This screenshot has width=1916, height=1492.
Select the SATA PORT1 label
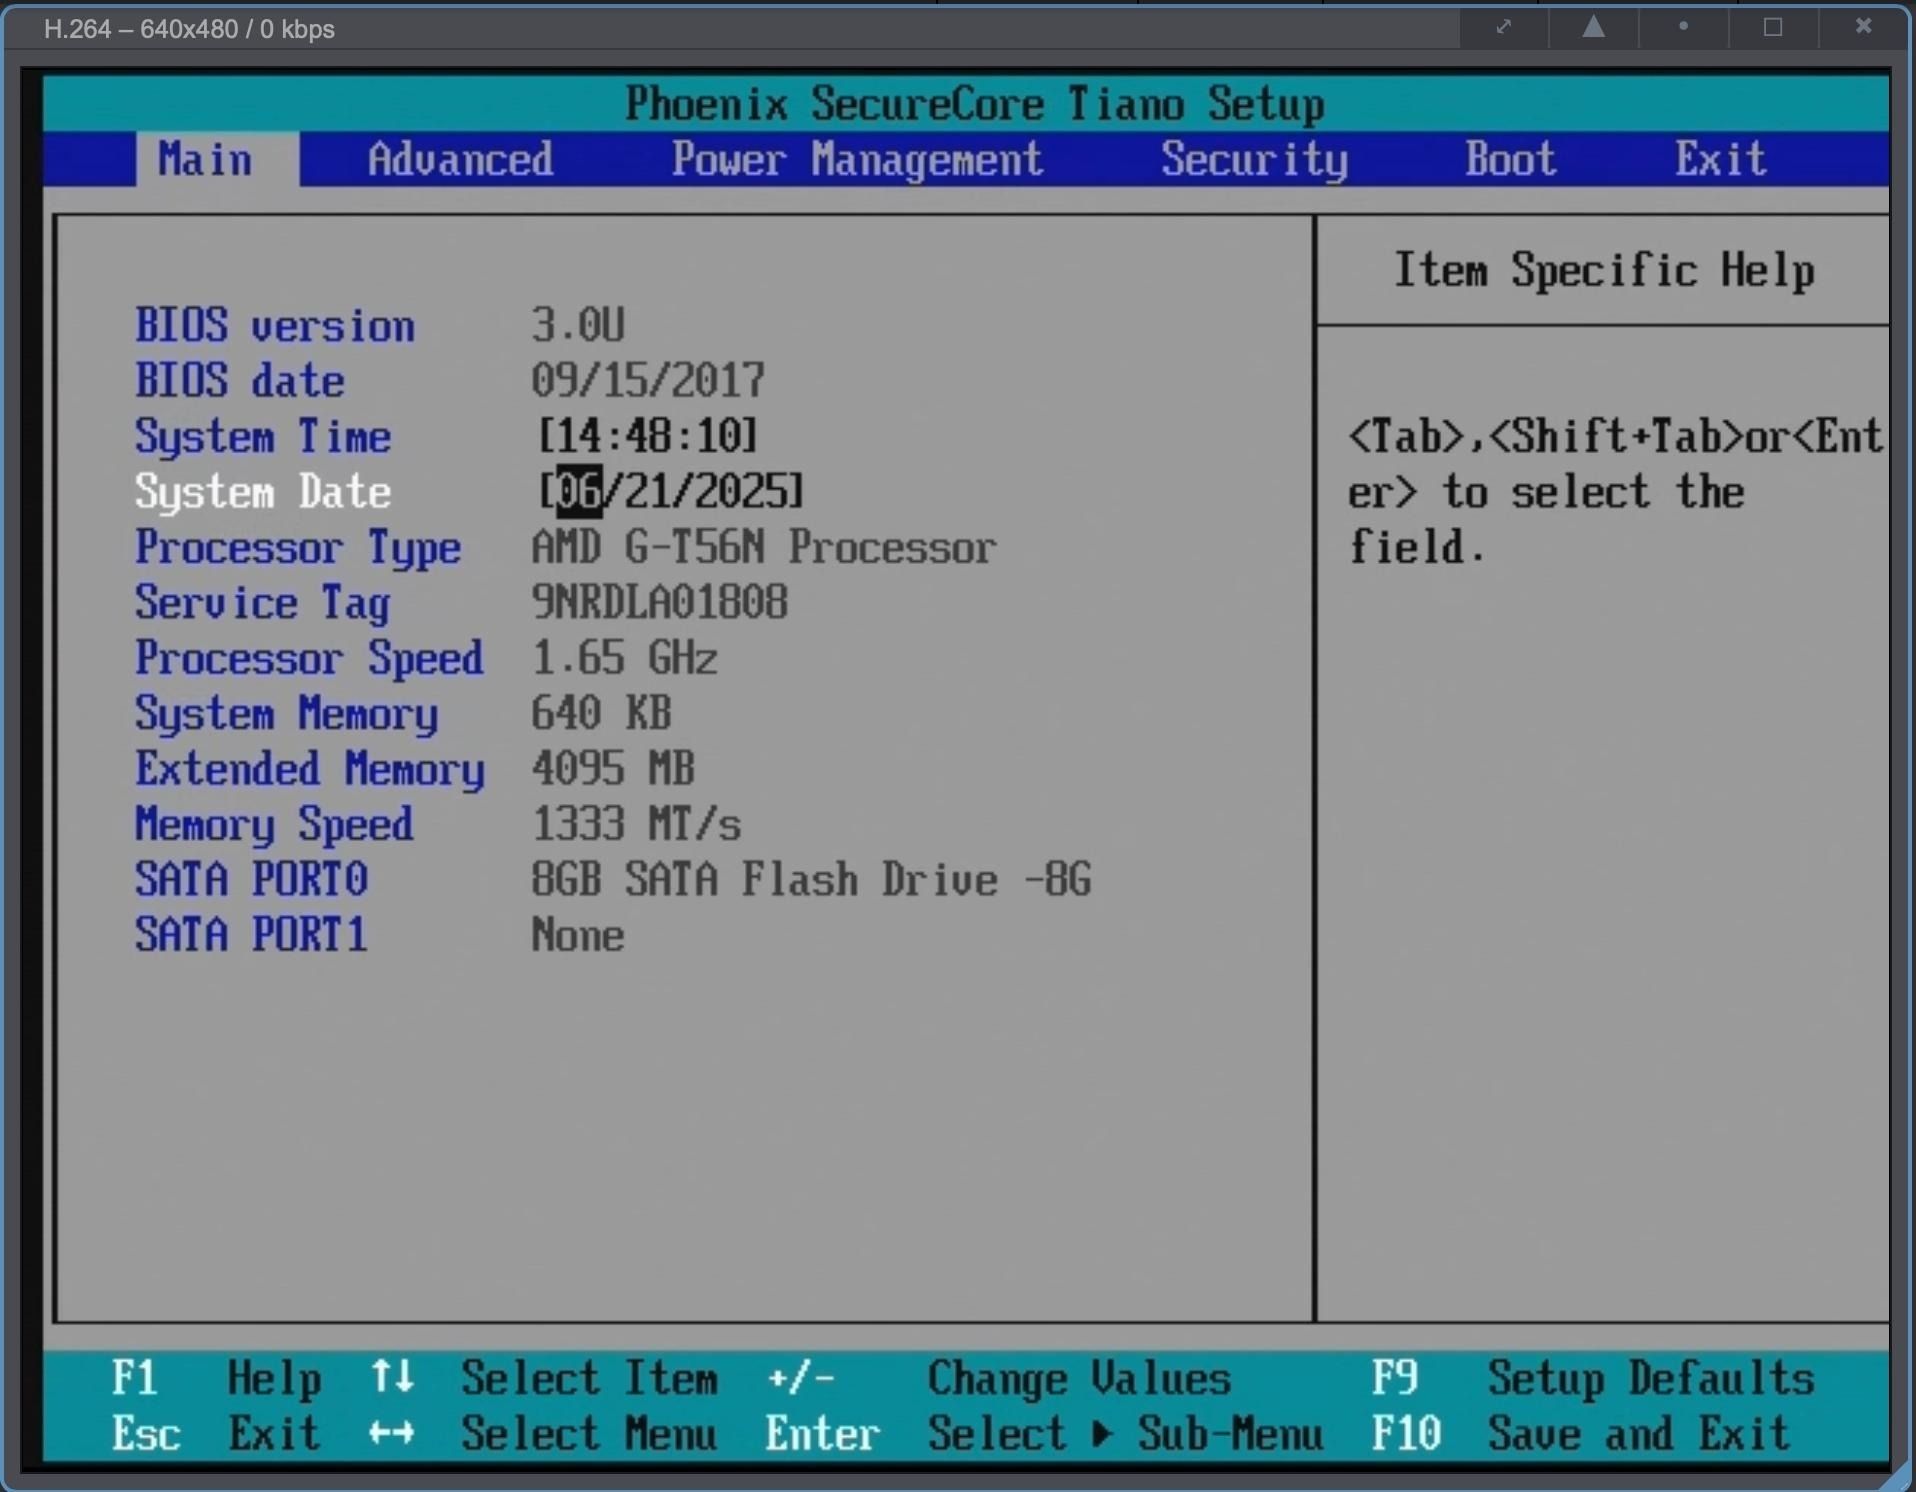click(252, 935)
